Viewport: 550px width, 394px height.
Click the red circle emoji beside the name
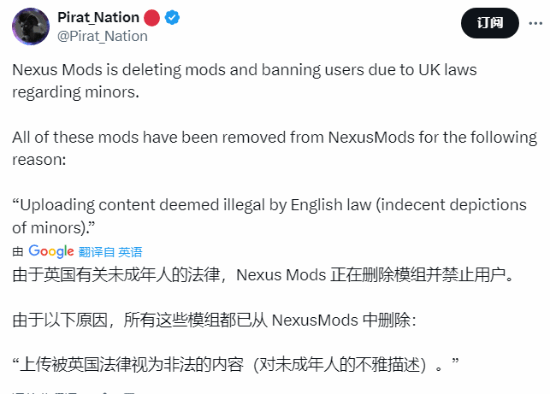click(x=152, y=18)
